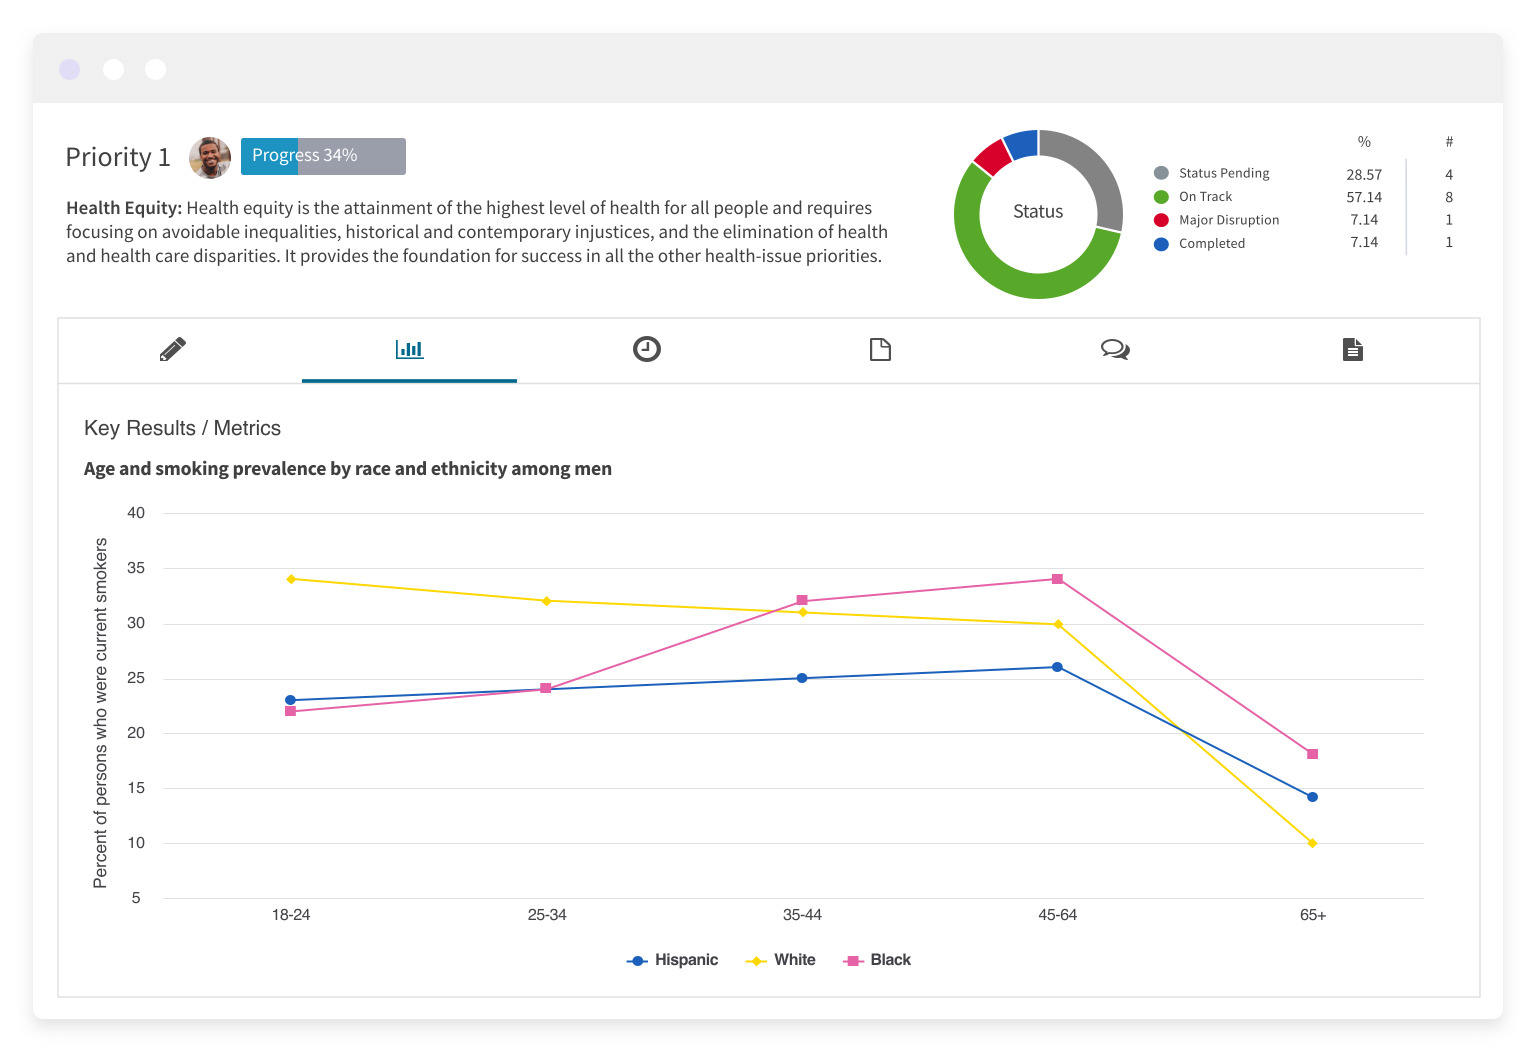Open the Edit (pencil) tab
1536x1052 pixels.
click(x=172, y=350)
